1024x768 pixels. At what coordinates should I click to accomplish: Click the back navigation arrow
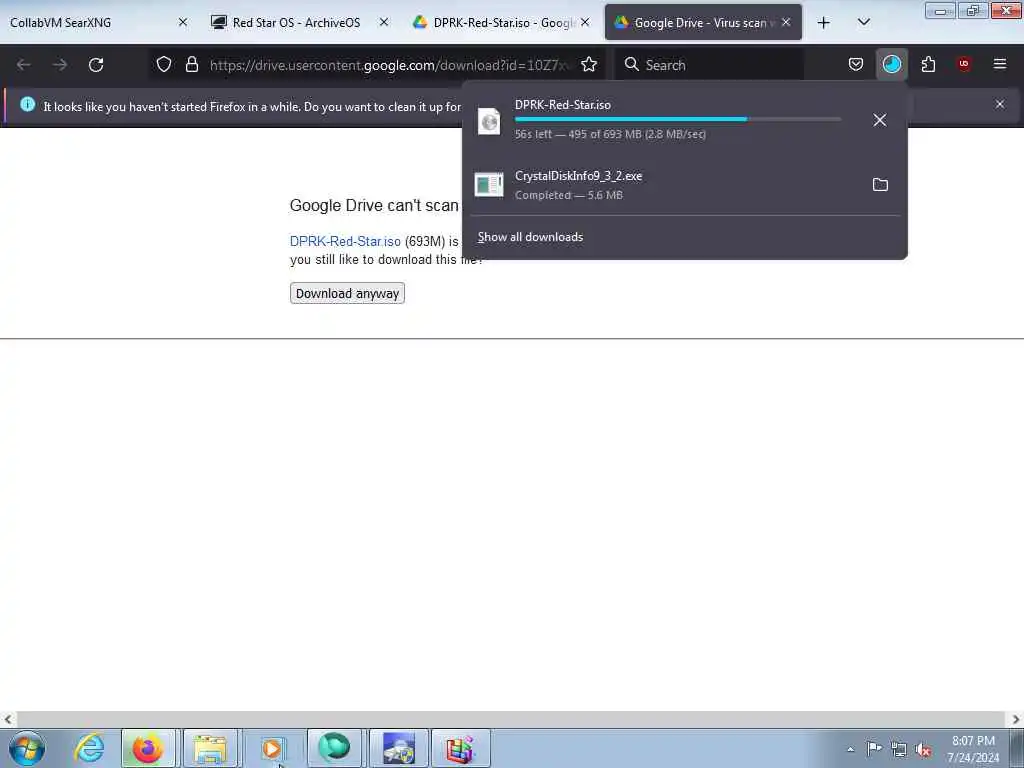24,65
